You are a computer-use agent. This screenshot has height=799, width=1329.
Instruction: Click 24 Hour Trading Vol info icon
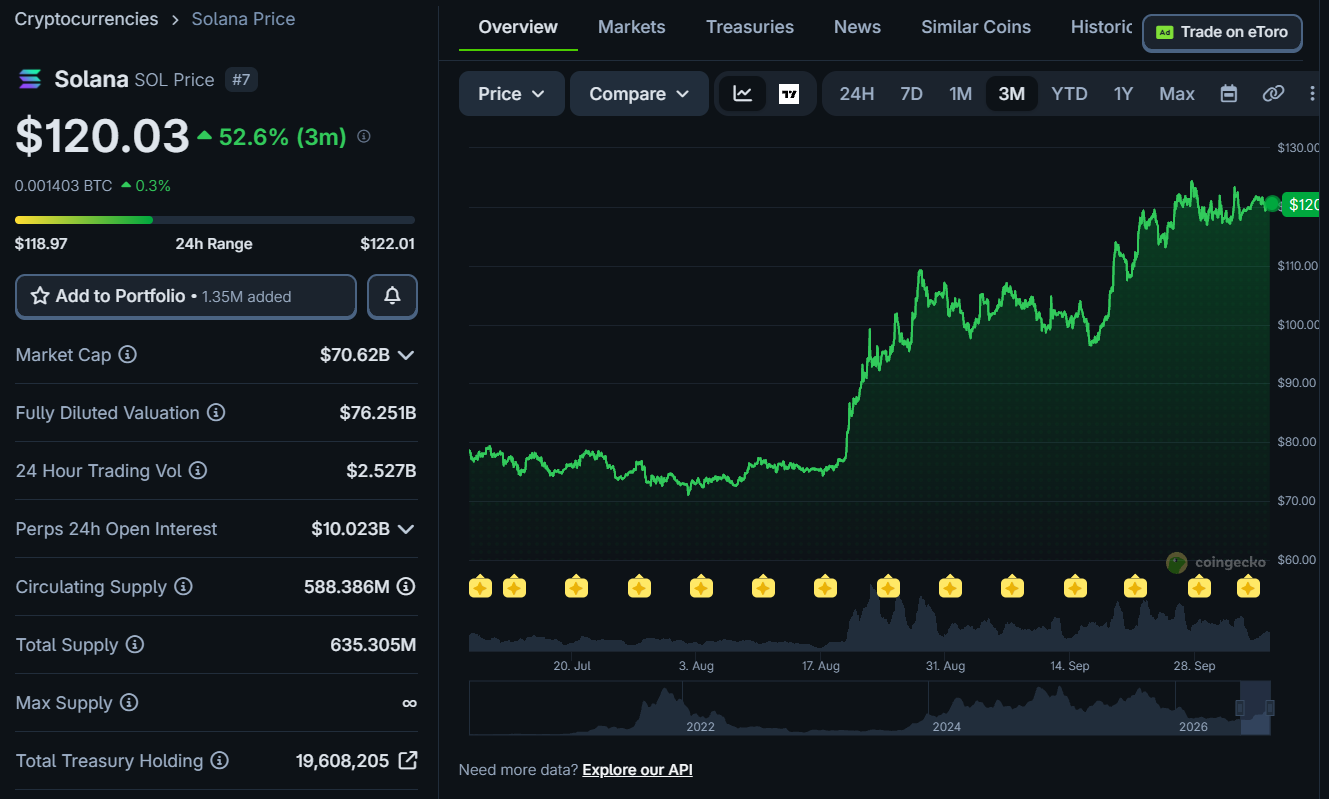[x=198, y=470]
